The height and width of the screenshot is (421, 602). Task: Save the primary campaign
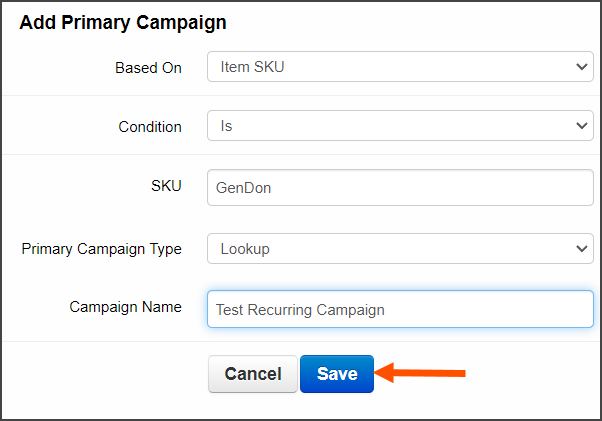click(x=337, y=374)
